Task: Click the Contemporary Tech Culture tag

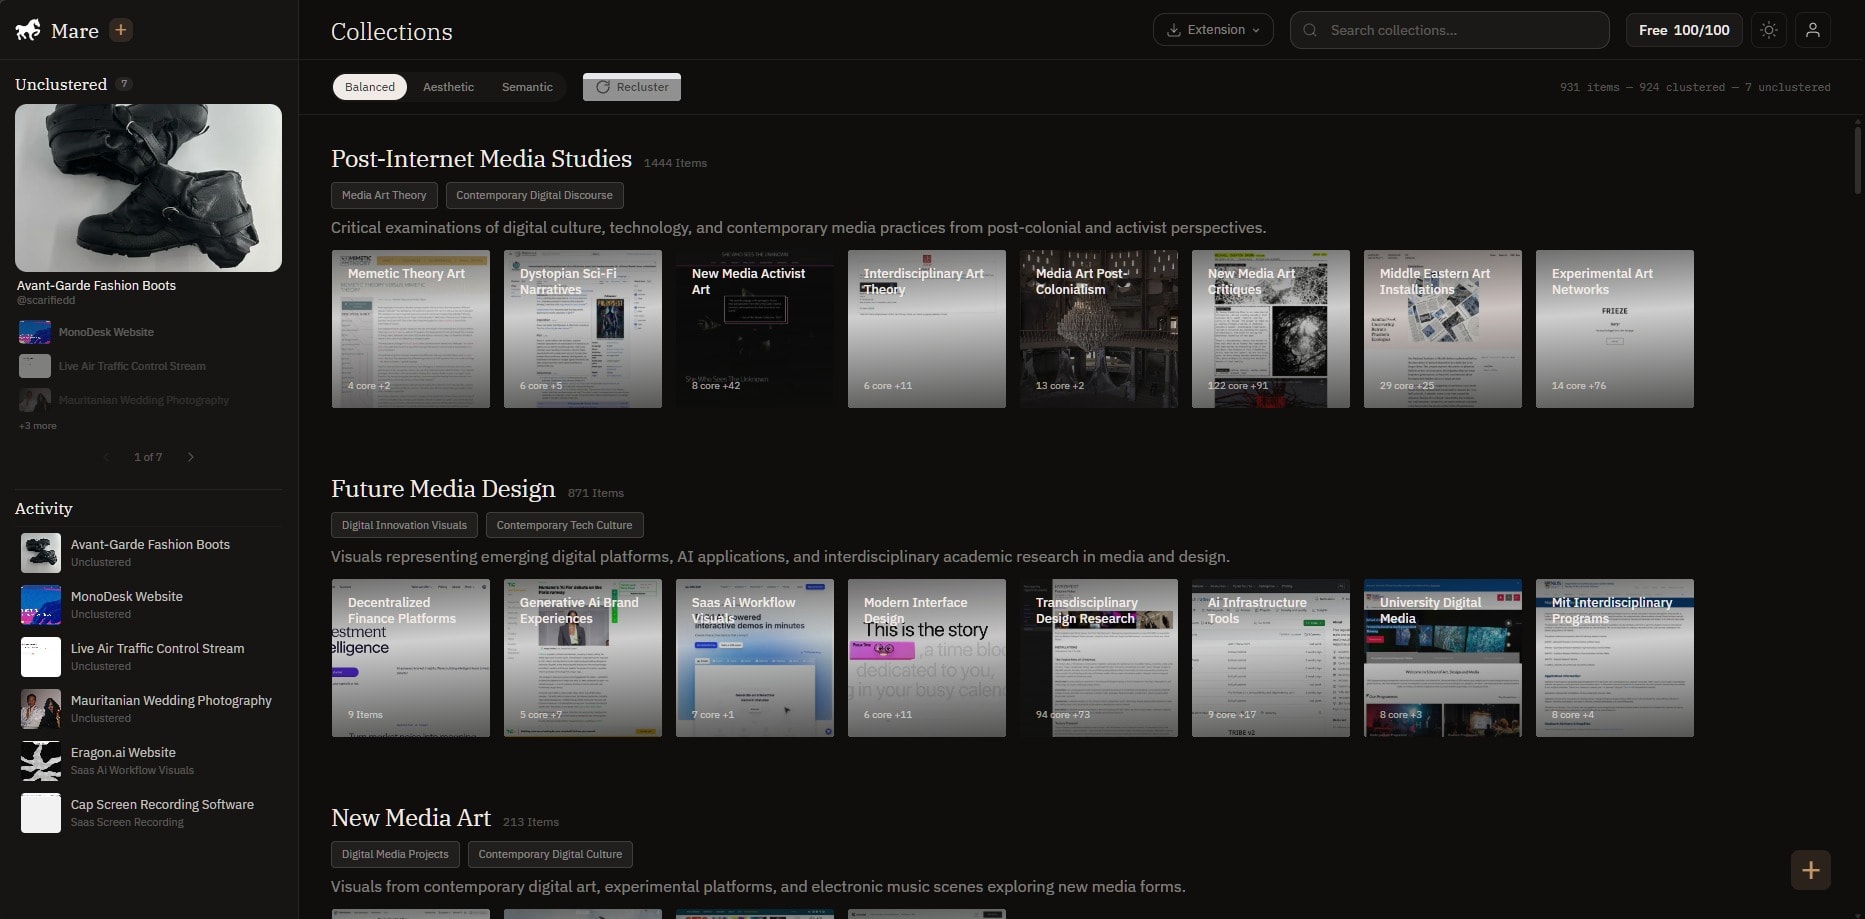Action: (564, 525)
